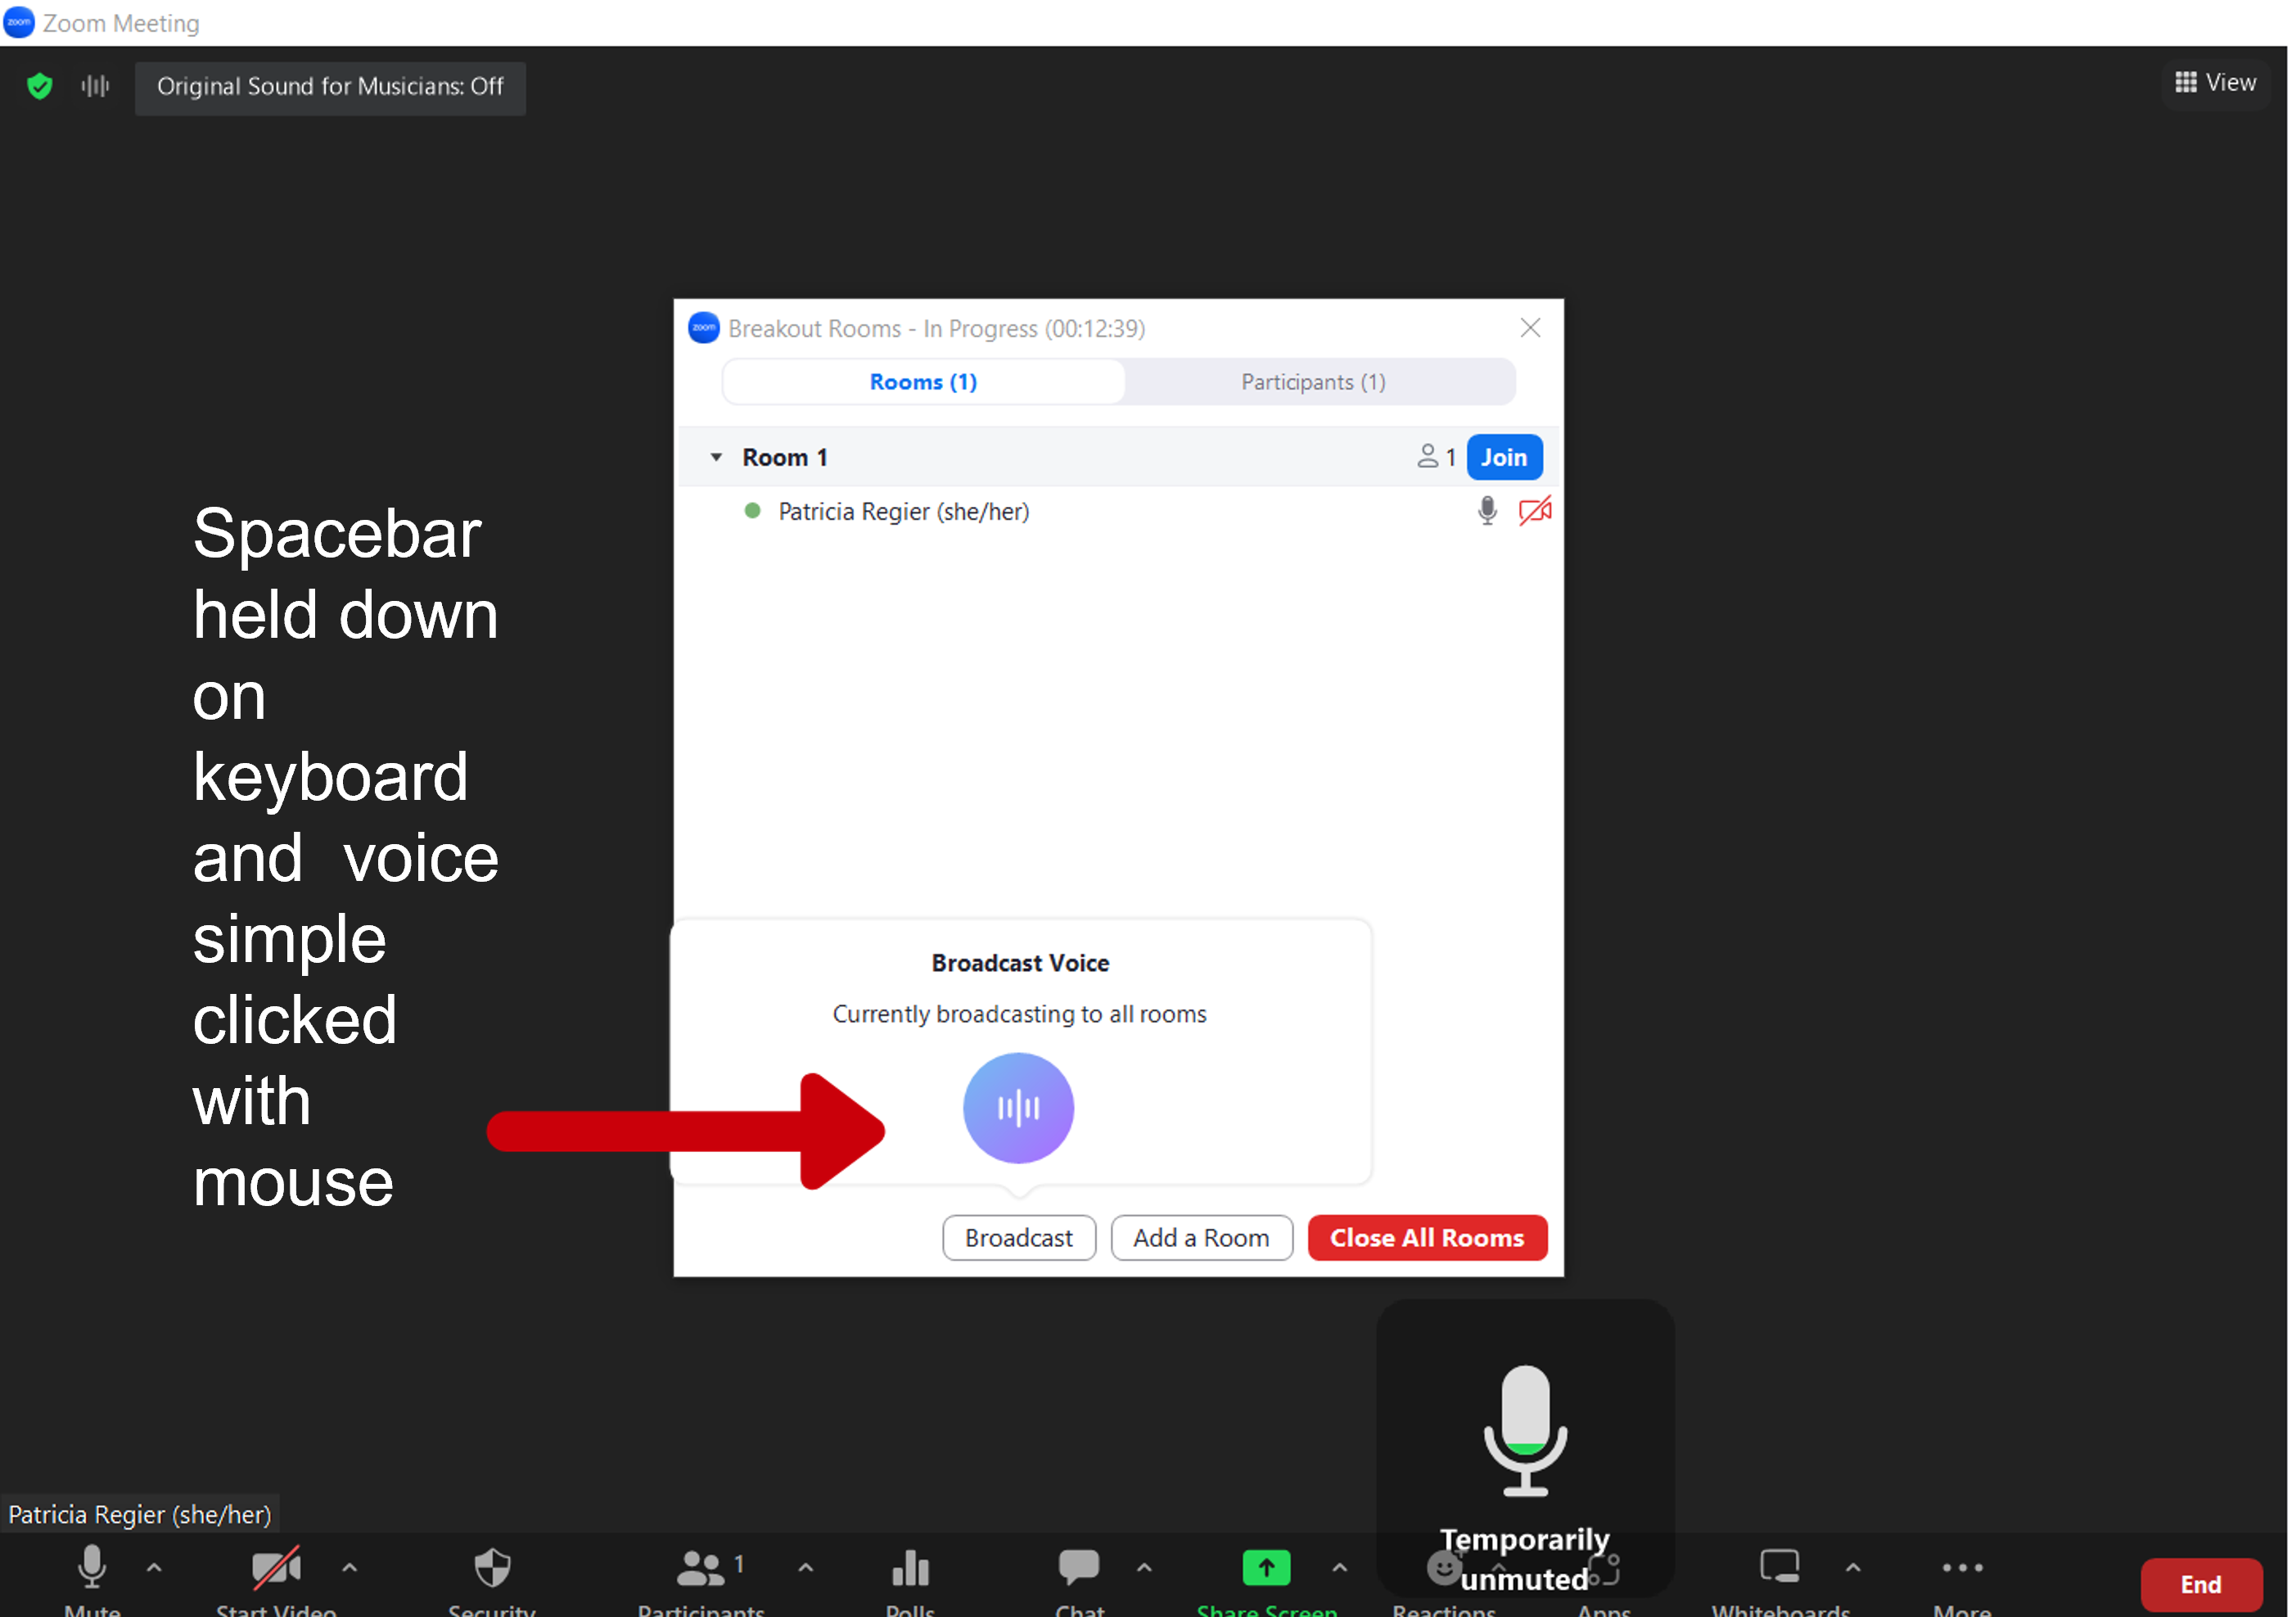Mute the microphone in the toolbar
The height and width of the screenshot is (1617, 2296).
pyautogui.click(x=92, y=1567)
